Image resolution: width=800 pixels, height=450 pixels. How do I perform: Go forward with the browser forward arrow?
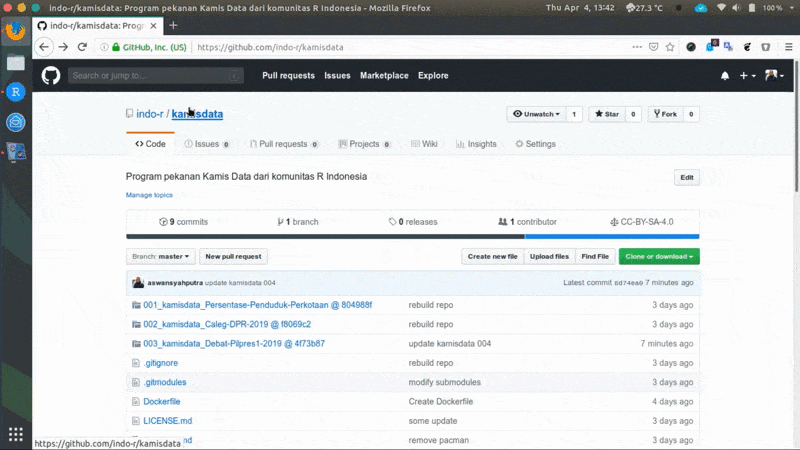coord(63,47)
